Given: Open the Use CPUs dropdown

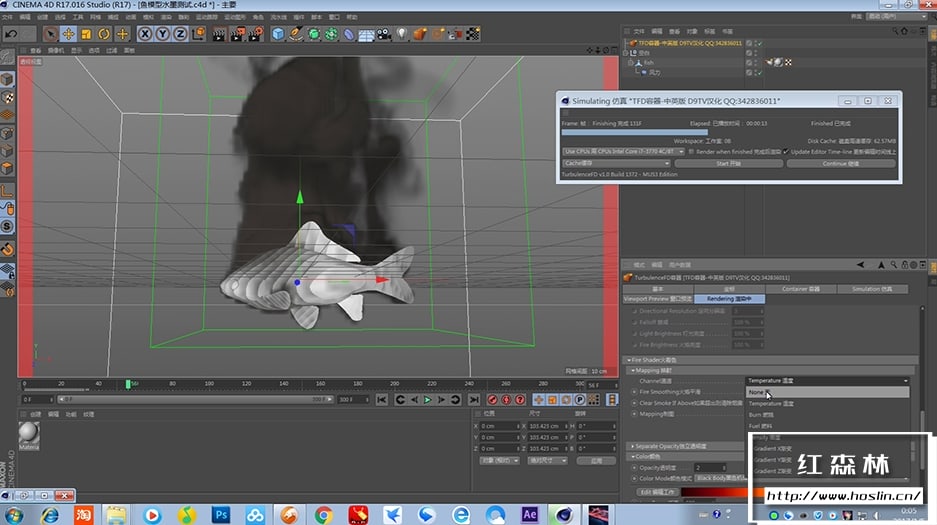Looking at the screenshot, I should click(x=623, y=152).
